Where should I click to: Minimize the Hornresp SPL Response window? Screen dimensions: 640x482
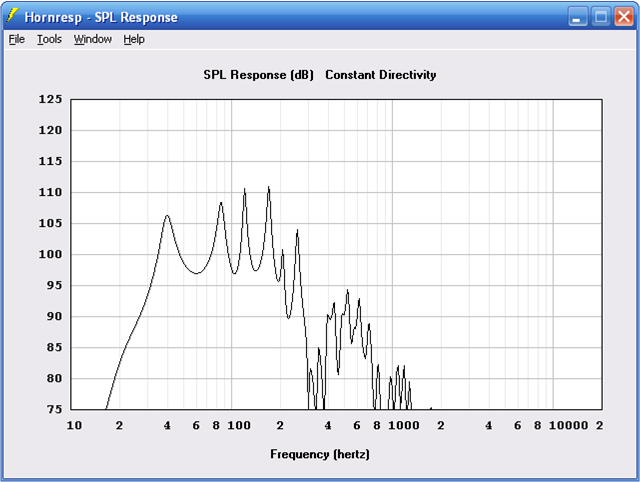coord(578,17)
